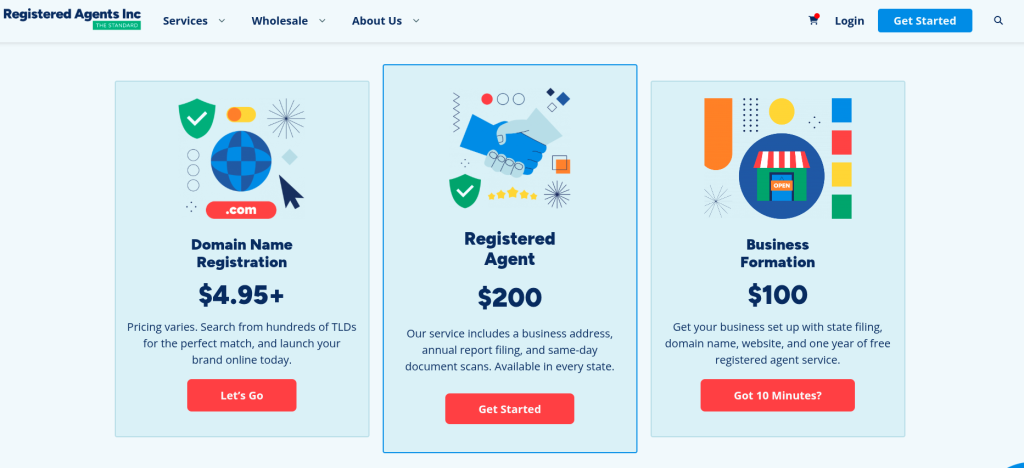Expand the About Us dropdown menu
This screenshot has height=468, width=1024.
(x=385, y=21)
